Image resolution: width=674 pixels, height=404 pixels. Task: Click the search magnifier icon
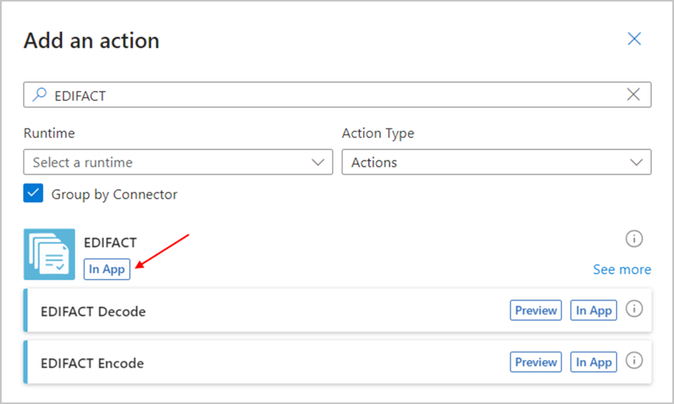(x=40, y=95)
